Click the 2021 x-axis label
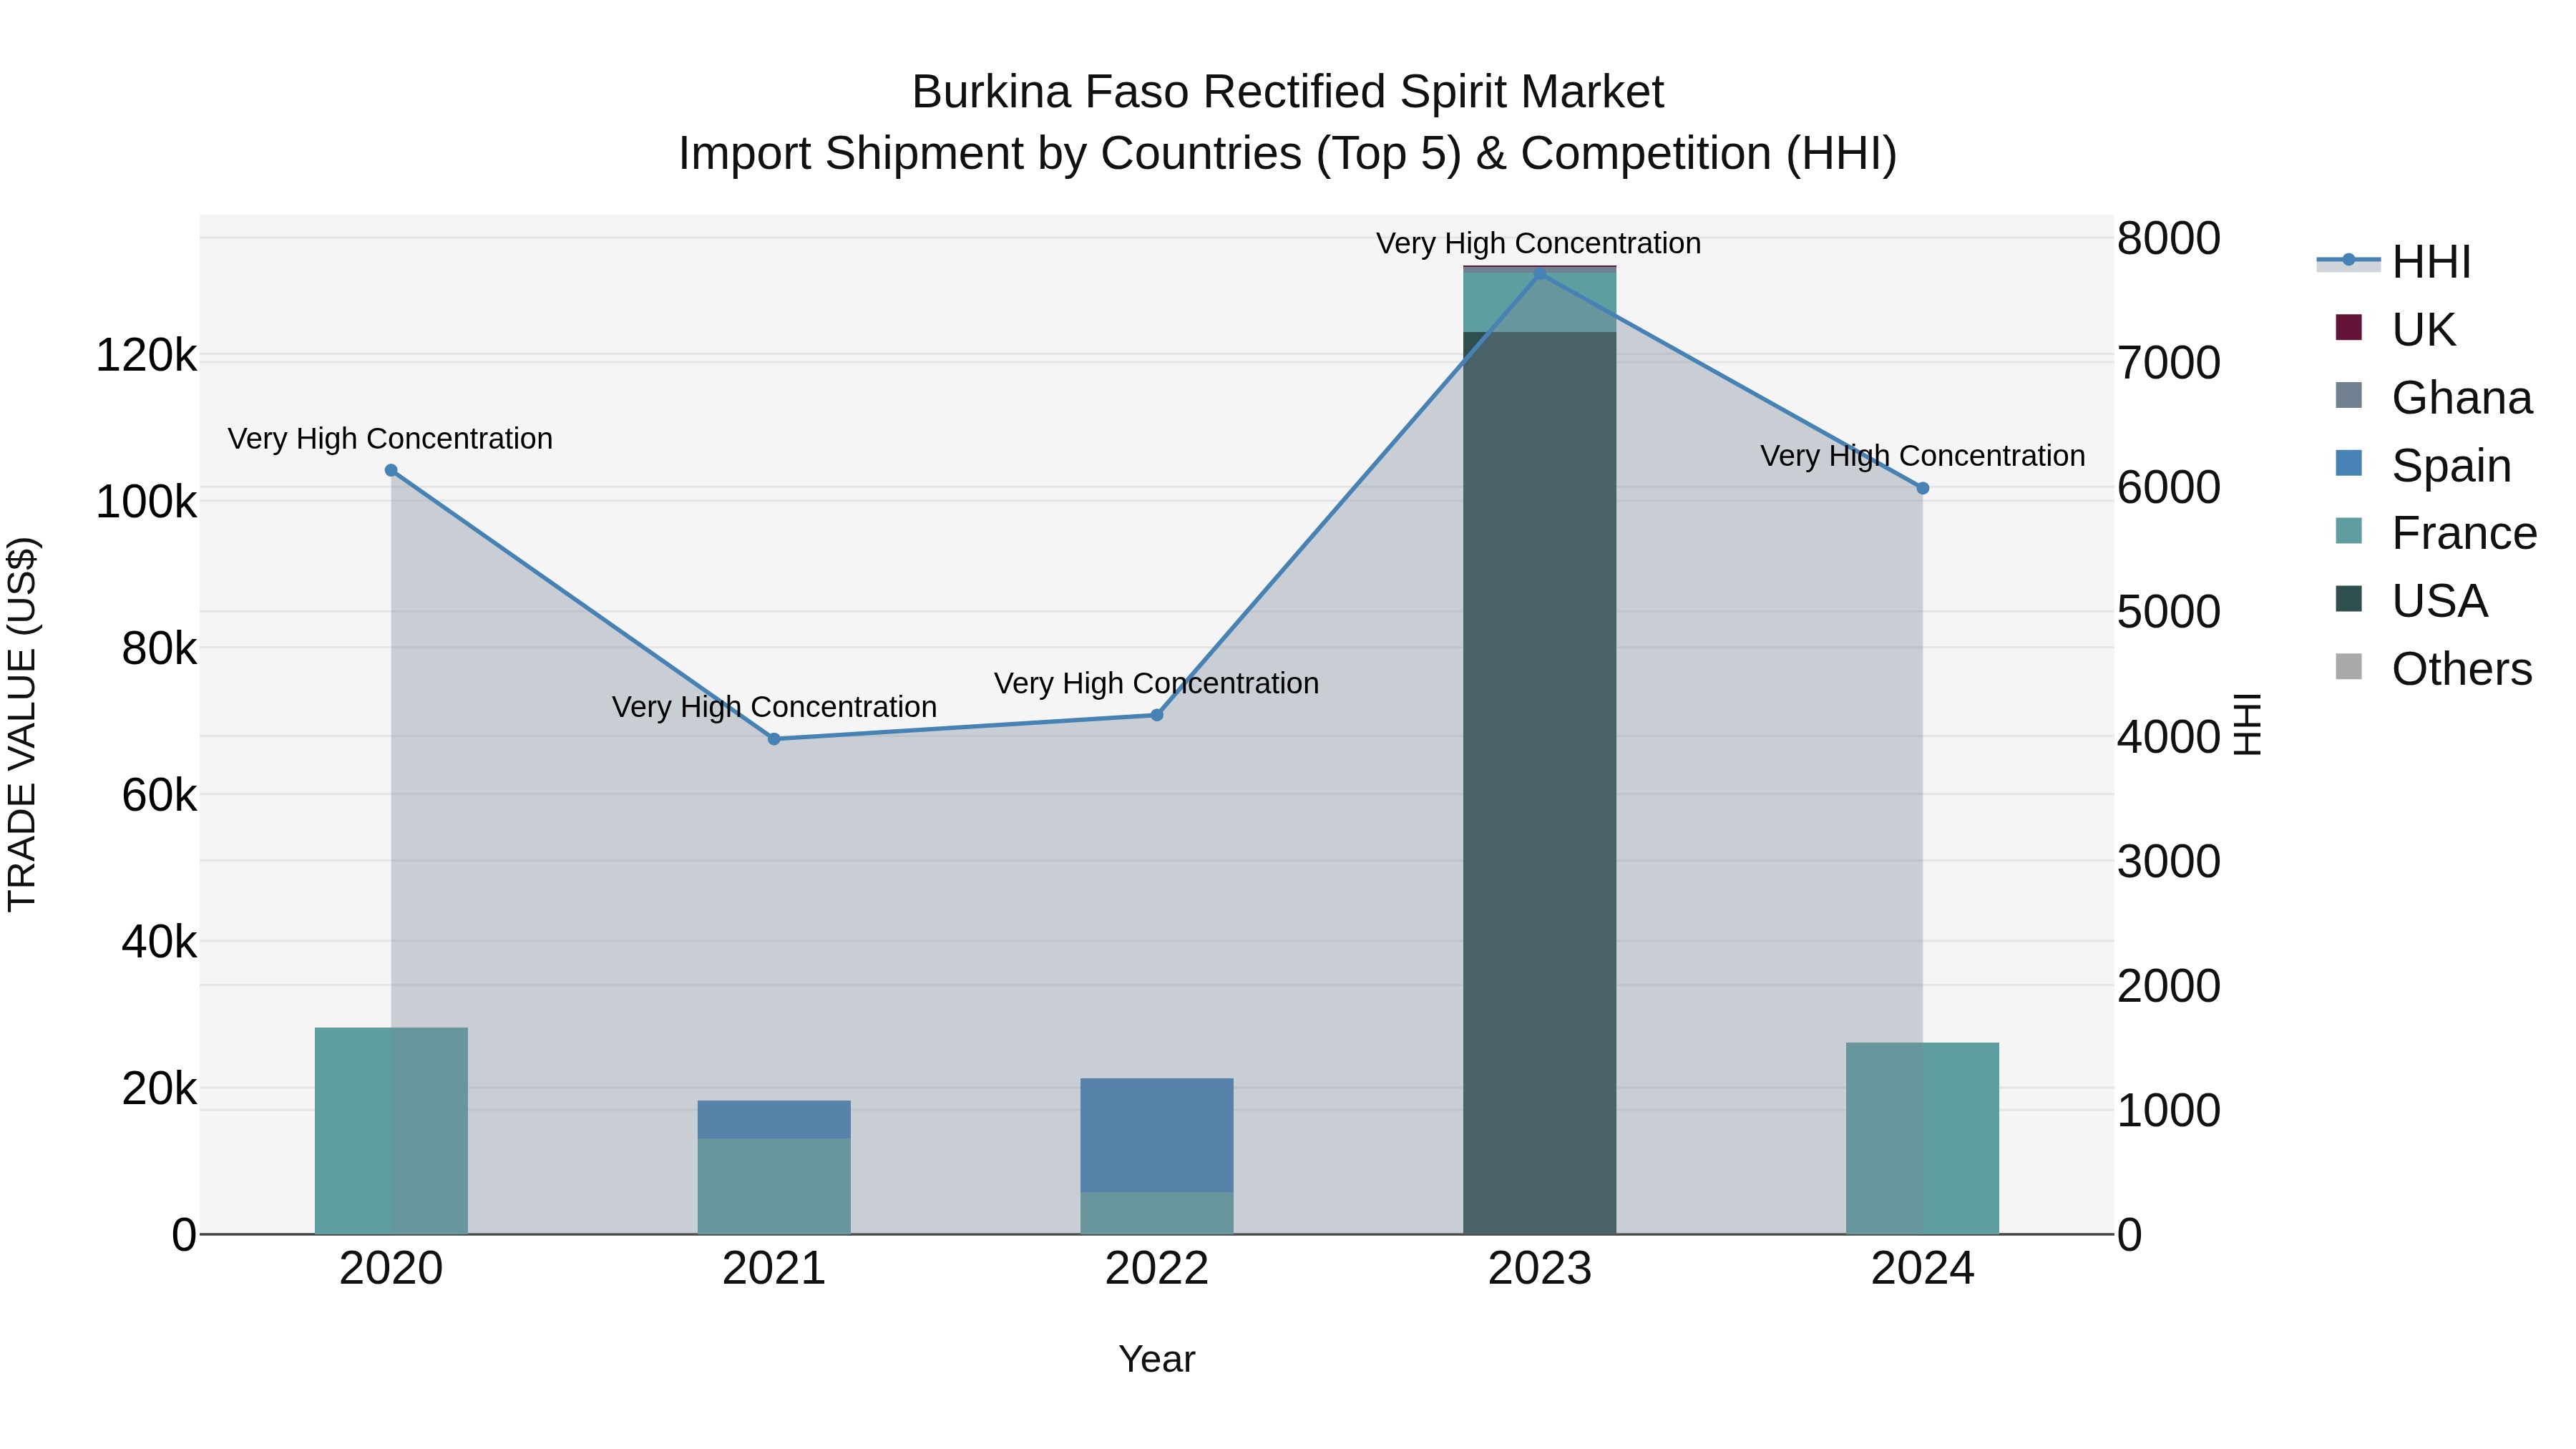This screenshot has width=2576, height=1449. click(x=774, y=1269)
